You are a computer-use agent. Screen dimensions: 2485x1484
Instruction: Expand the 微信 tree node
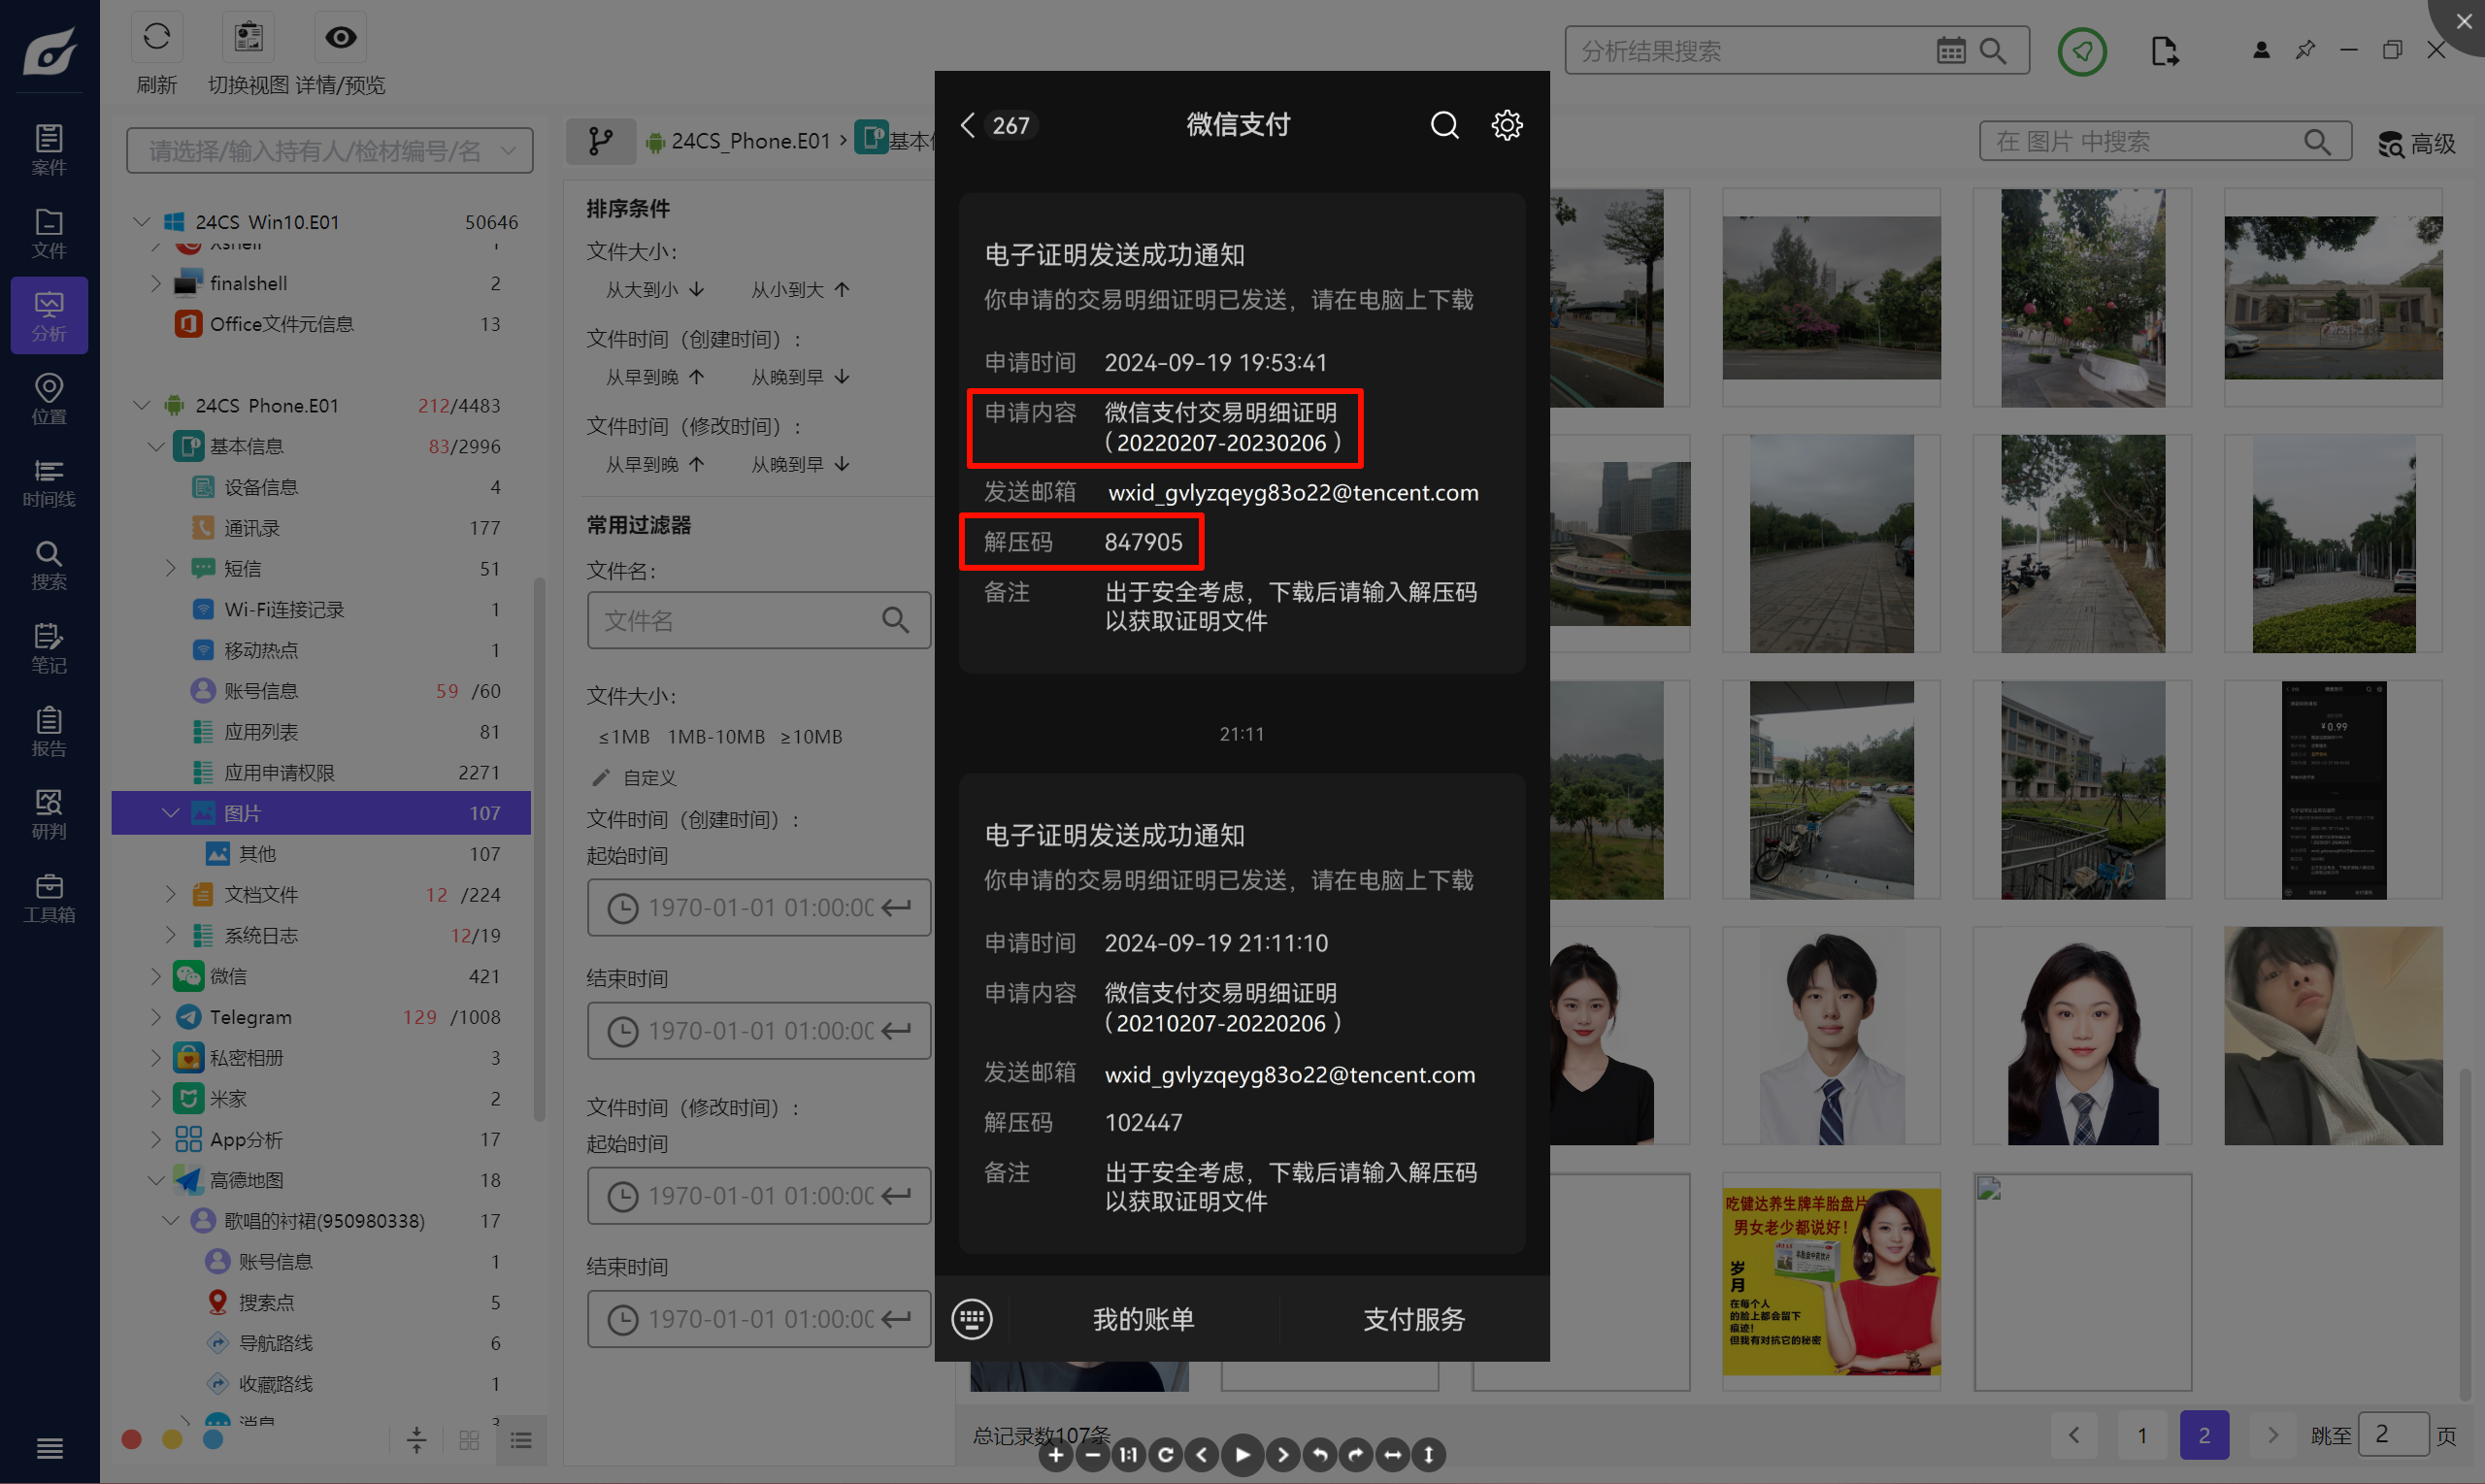(x=156, y=976)
